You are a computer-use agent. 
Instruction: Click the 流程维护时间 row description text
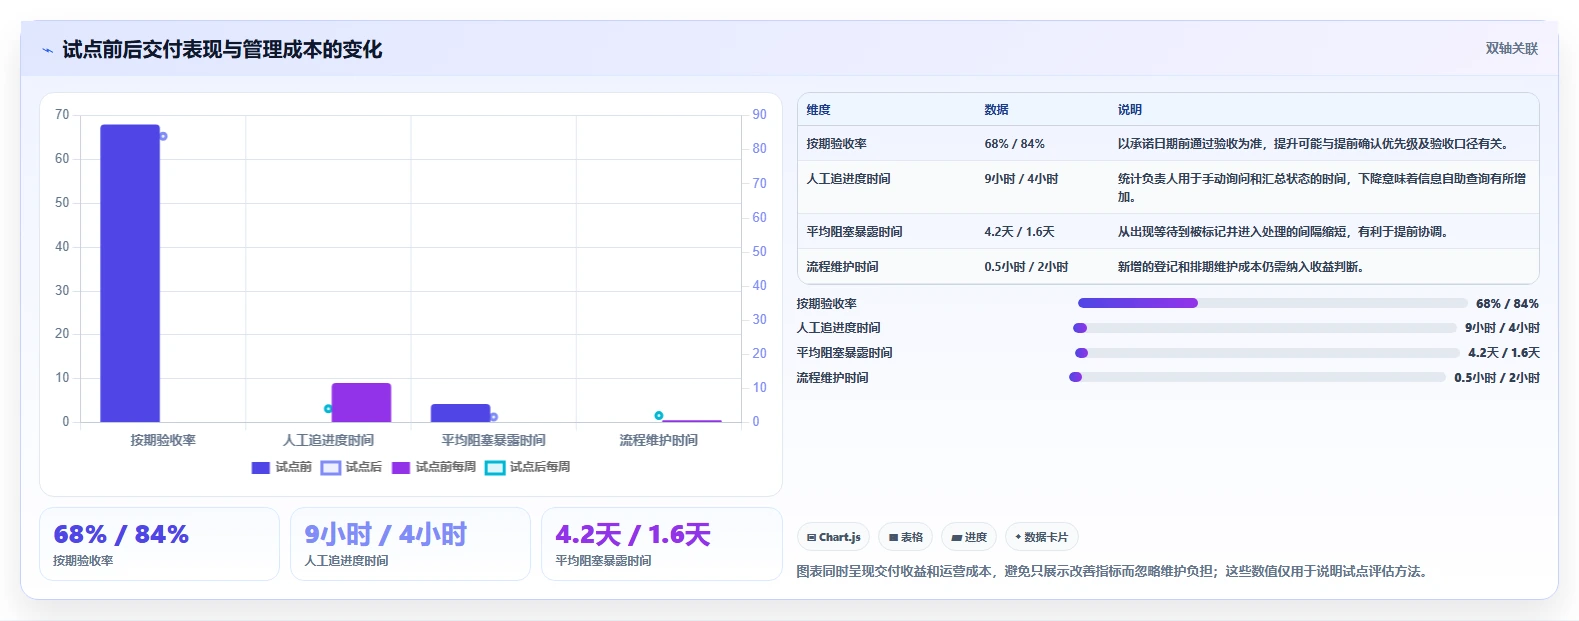(1240, 267)
